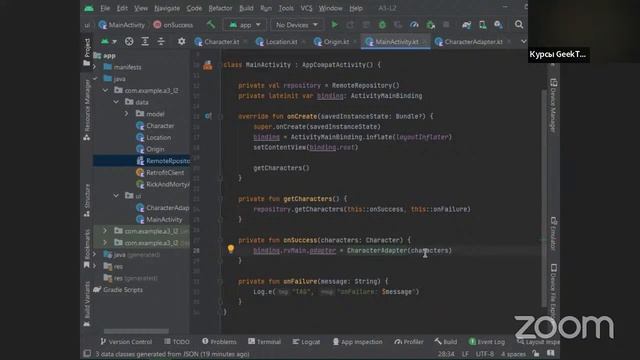The image size is (640, 360).
Task: Click the project panel horizontal scrollbar
Action: coord(136,331)
